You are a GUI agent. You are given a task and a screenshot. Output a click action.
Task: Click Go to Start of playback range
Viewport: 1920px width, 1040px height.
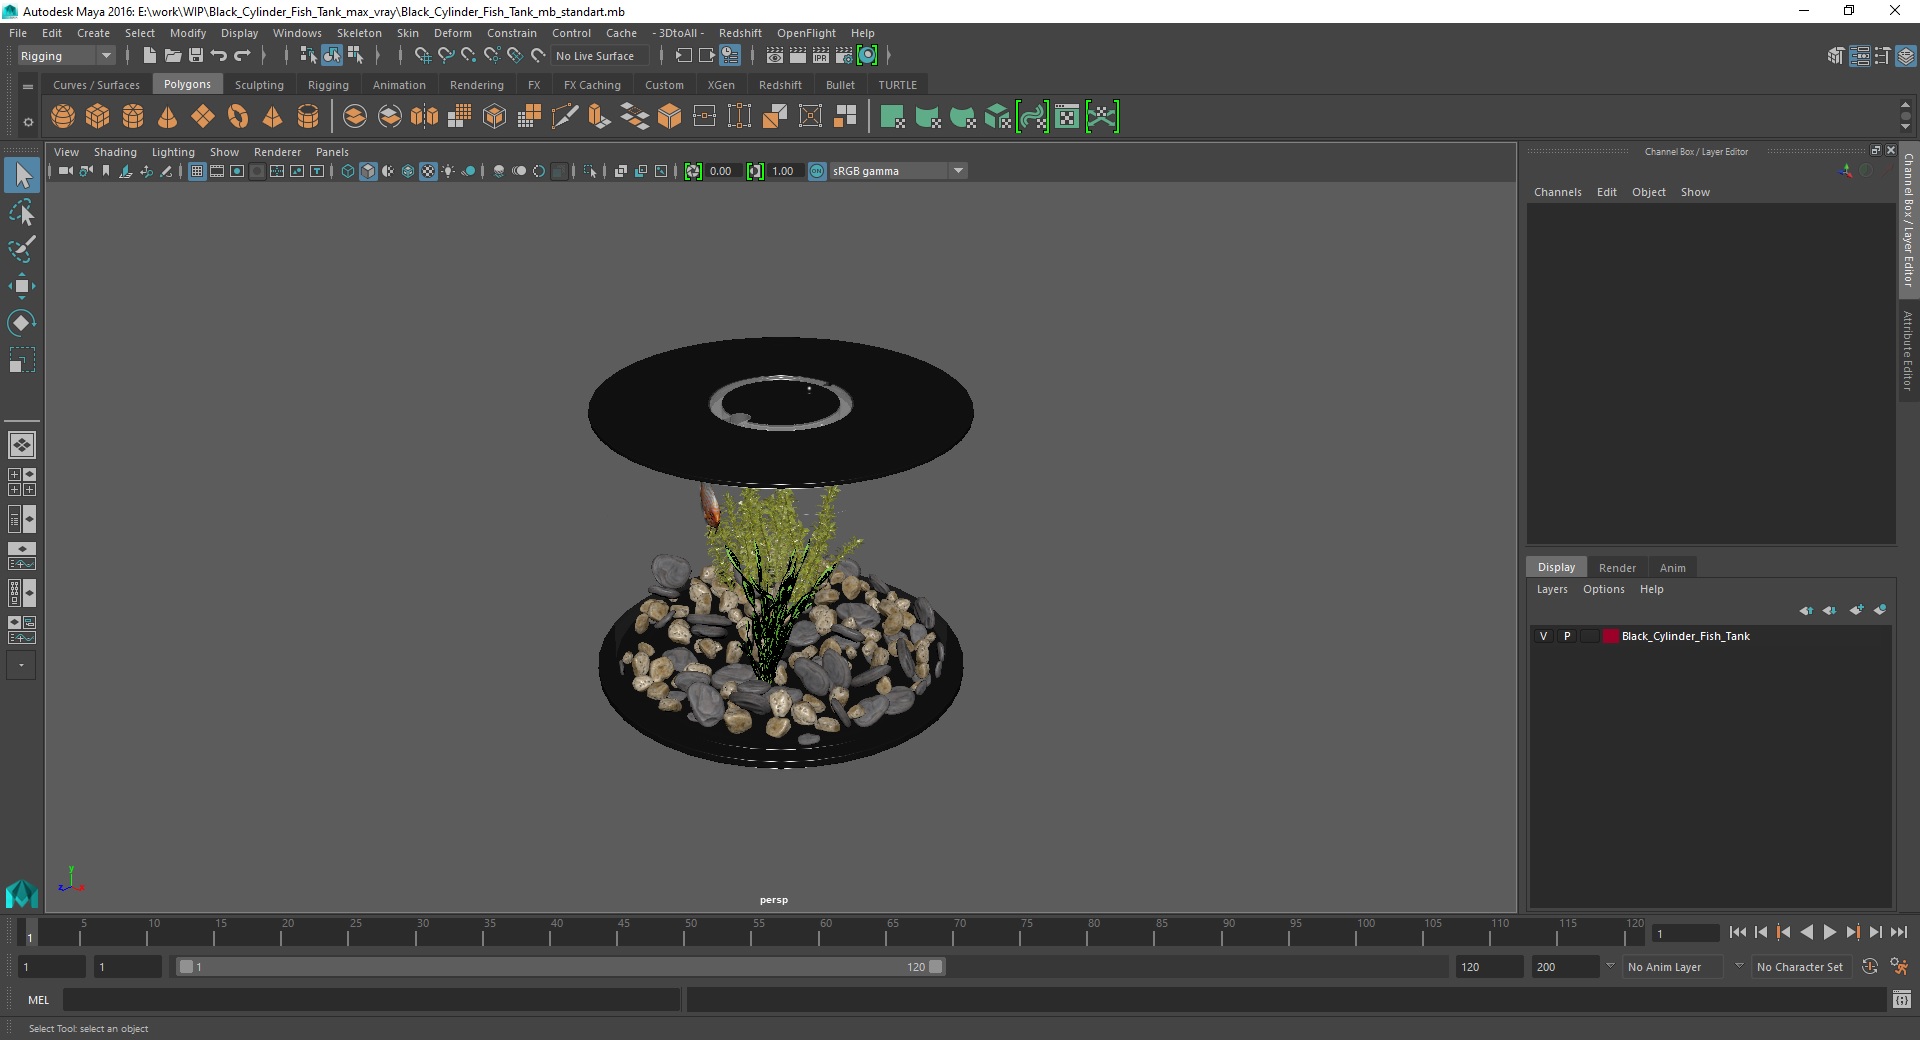(1737, 932)
